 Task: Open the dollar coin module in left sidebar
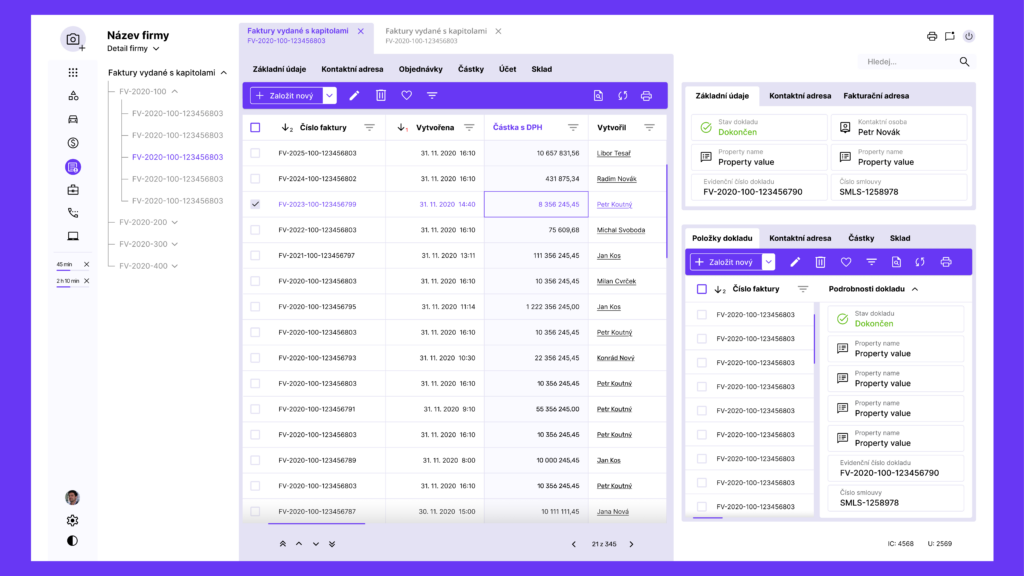coord(73,143)
